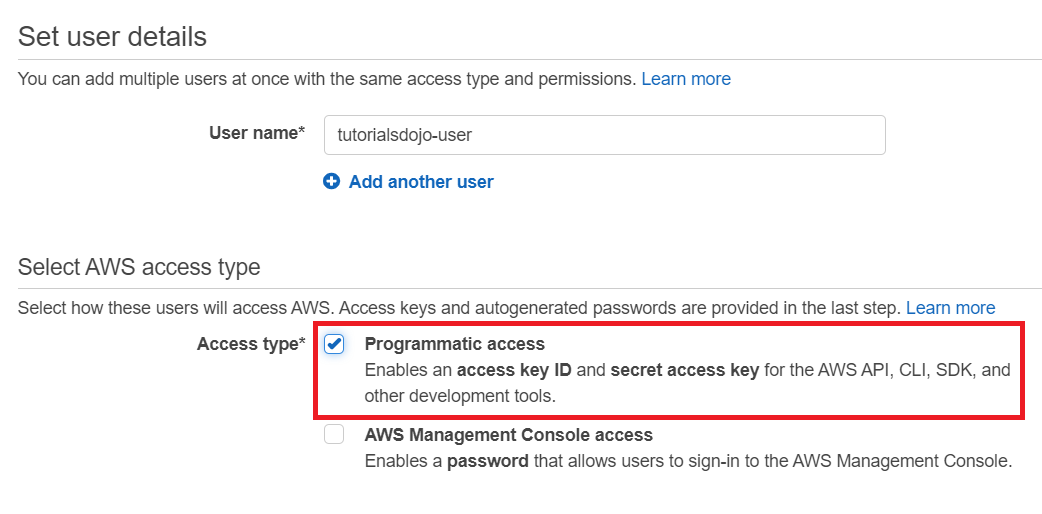Image resolution: width=1042 pixels, height=514 pixels.
Task: Click the User name field label
Action: [256, 134]
